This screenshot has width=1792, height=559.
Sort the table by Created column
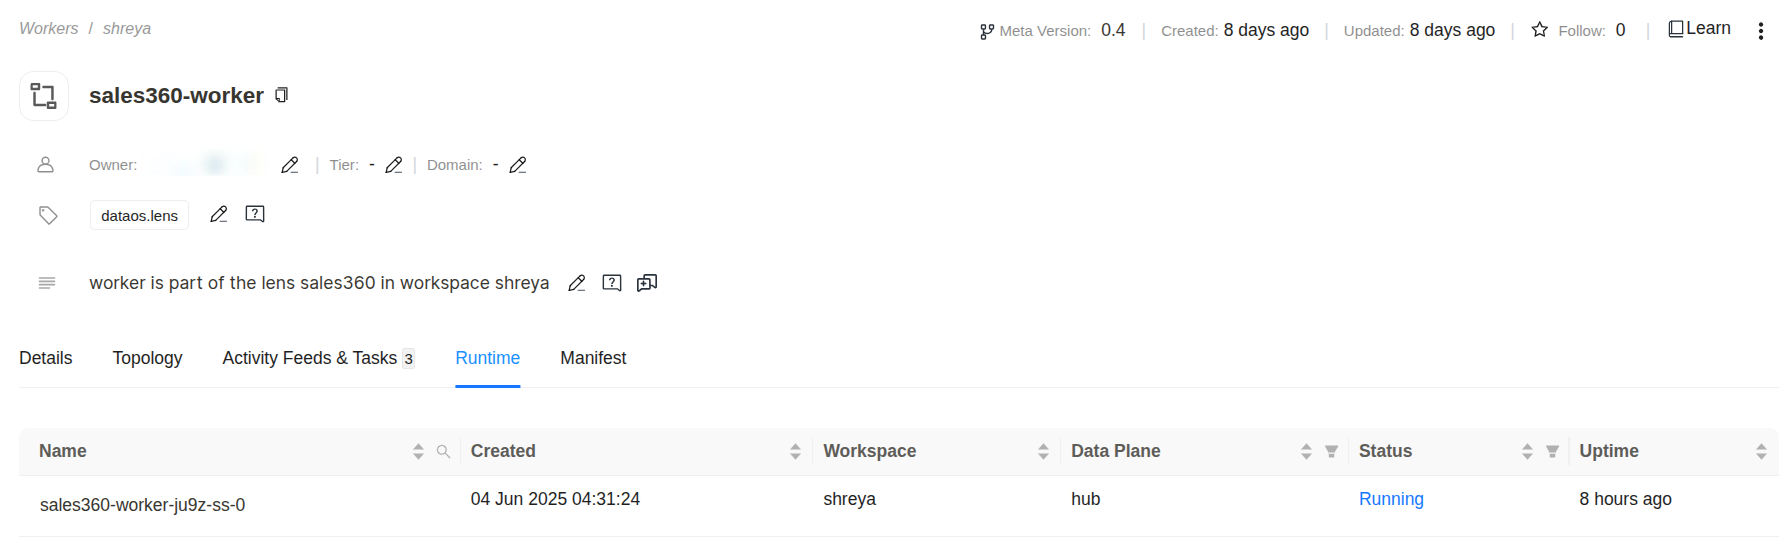[x=795, y=452]
